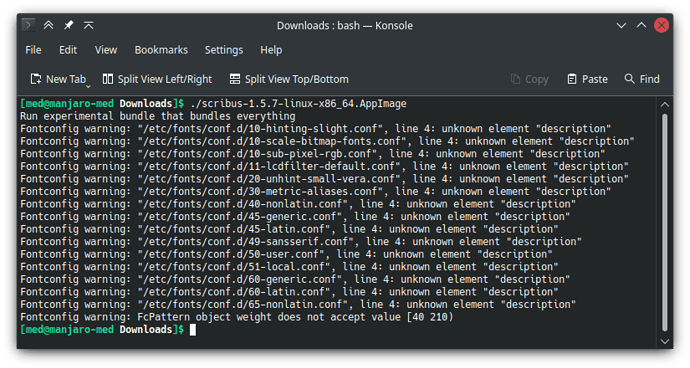Click the last prompt with the cursor

(108, 330)
